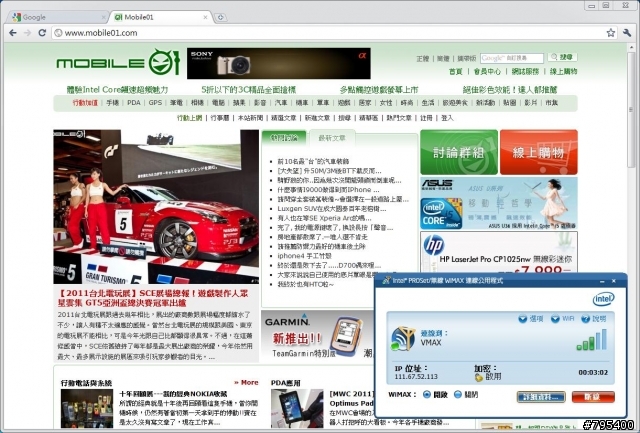
Task: Open the Sony camera banner ad
Action: 279,63
